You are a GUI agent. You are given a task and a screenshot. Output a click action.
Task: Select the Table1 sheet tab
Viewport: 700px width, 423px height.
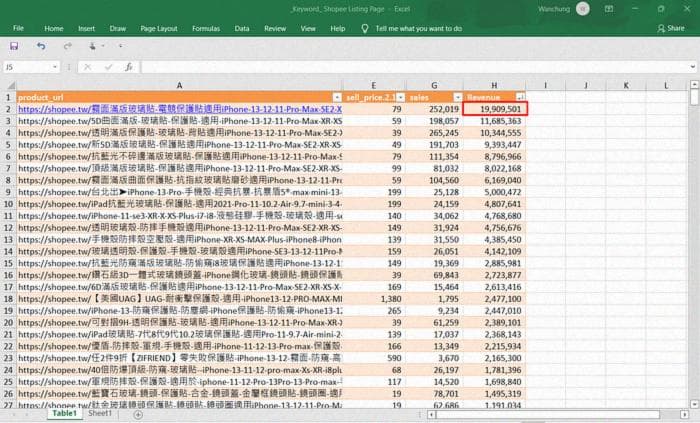(64, 413)
